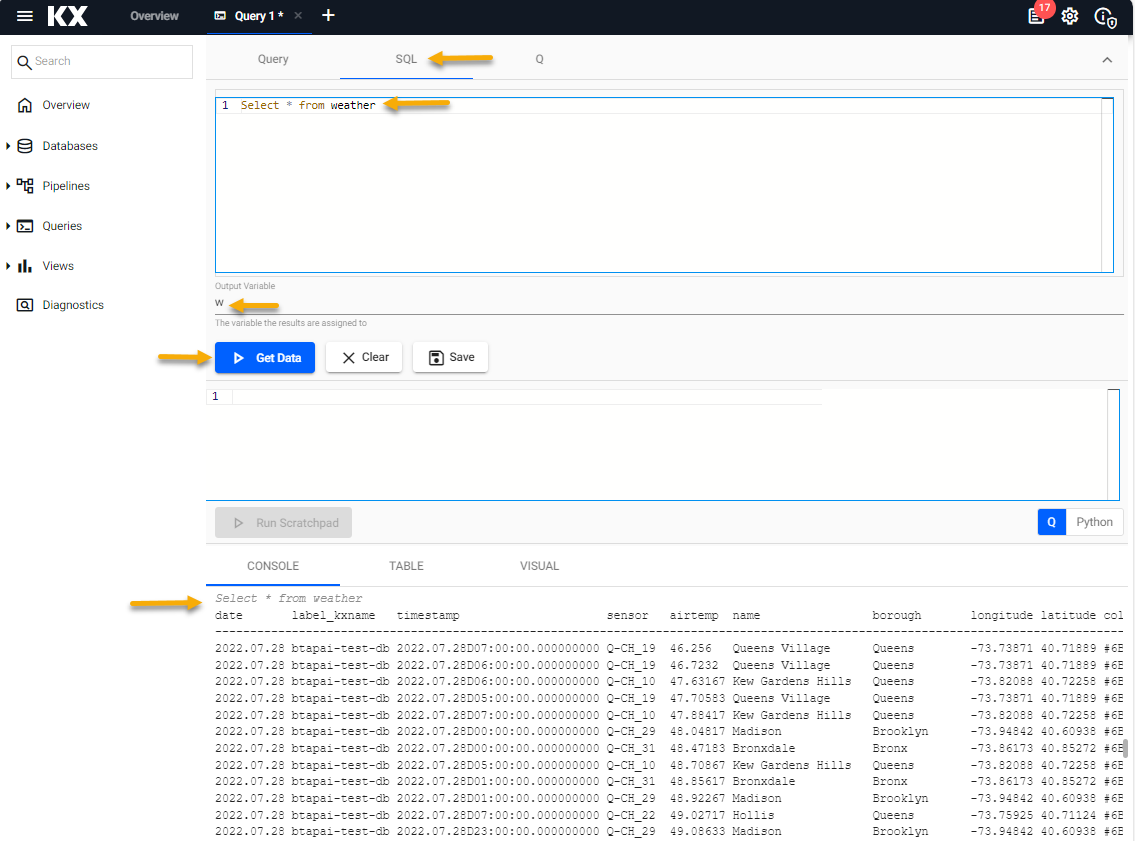
Task: Click the 'timestamp' column header text
Action: pyautogui.click(x=428, y=615)
